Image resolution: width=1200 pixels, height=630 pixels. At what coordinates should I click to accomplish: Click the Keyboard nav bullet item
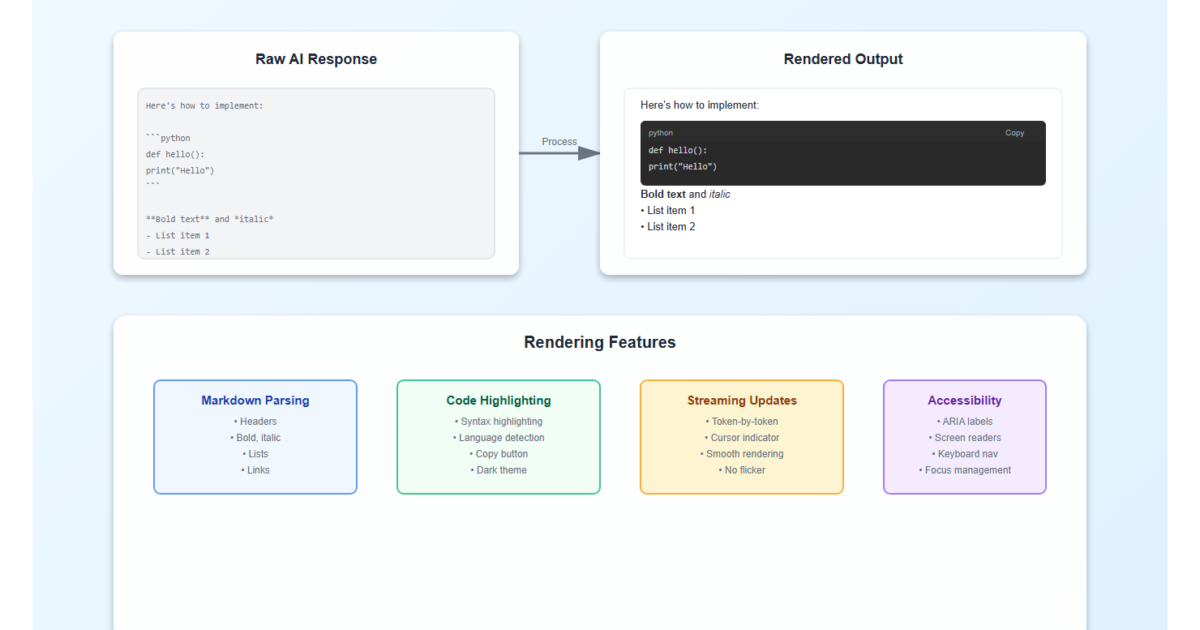point(965,454)
